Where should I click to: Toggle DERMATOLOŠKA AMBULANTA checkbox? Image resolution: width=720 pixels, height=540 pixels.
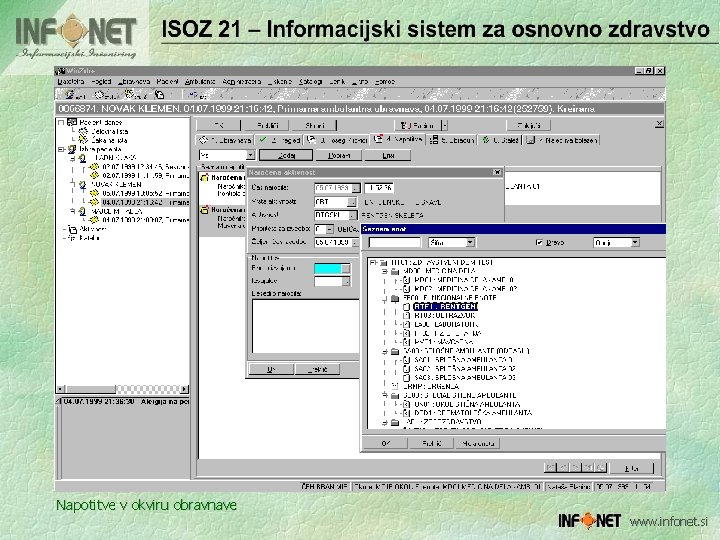click(406, 413)
